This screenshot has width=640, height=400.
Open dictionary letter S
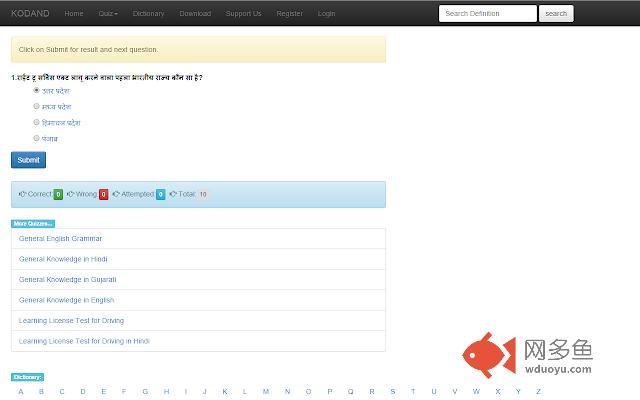pos(393,391)
